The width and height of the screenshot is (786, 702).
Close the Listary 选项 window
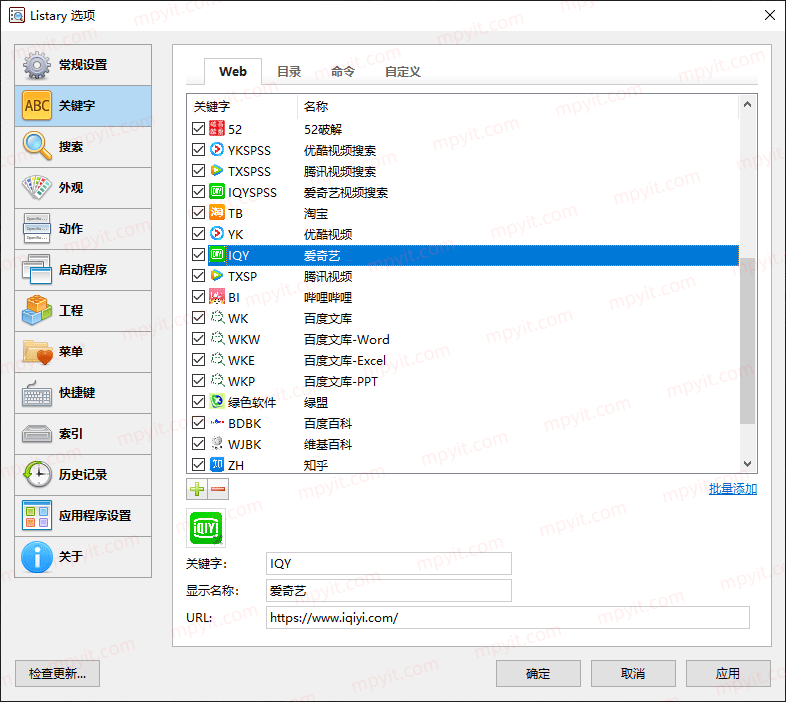[770, 15]
